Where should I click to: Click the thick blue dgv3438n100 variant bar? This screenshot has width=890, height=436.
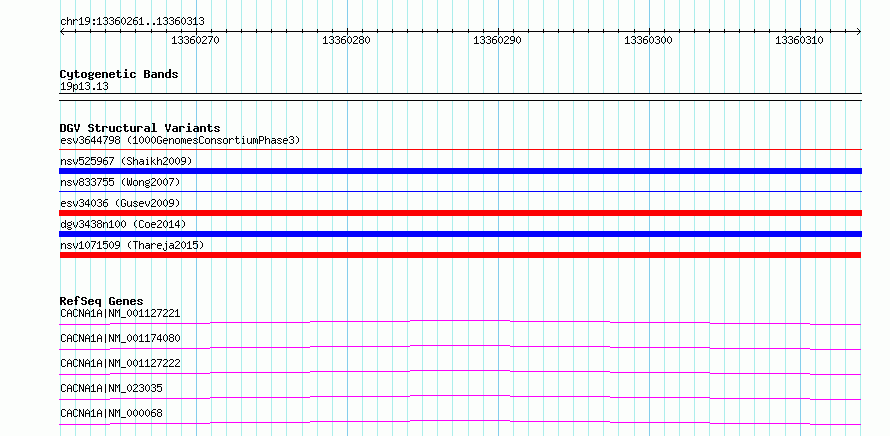point(460,234)
